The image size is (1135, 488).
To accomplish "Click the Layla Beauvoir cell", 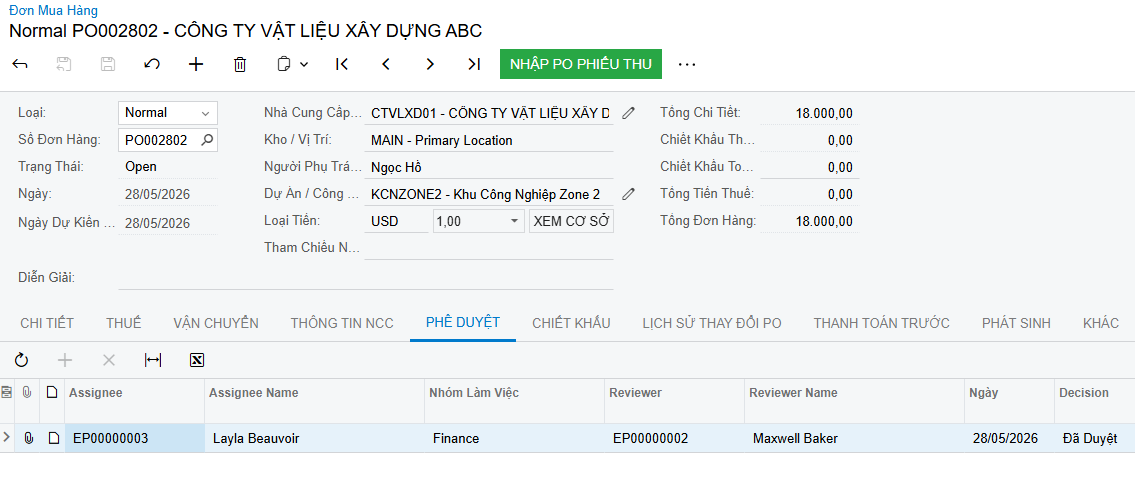I will tap(315, 438).
